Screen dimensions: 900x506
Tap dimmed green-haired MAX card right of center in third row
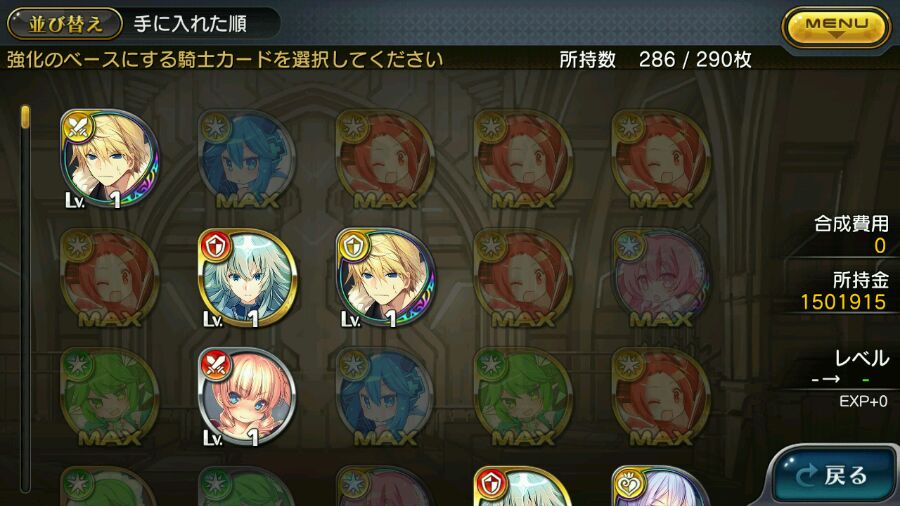pos(522,396)
